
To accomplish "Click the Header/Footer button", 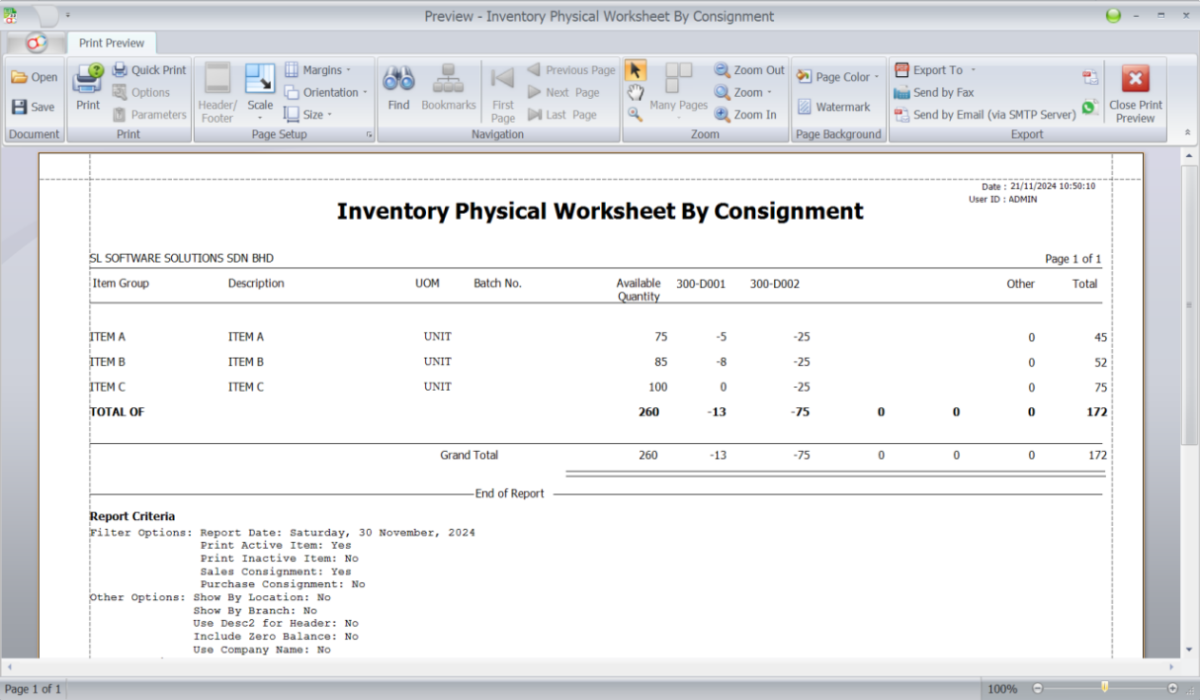I will [x=217, y=92].
